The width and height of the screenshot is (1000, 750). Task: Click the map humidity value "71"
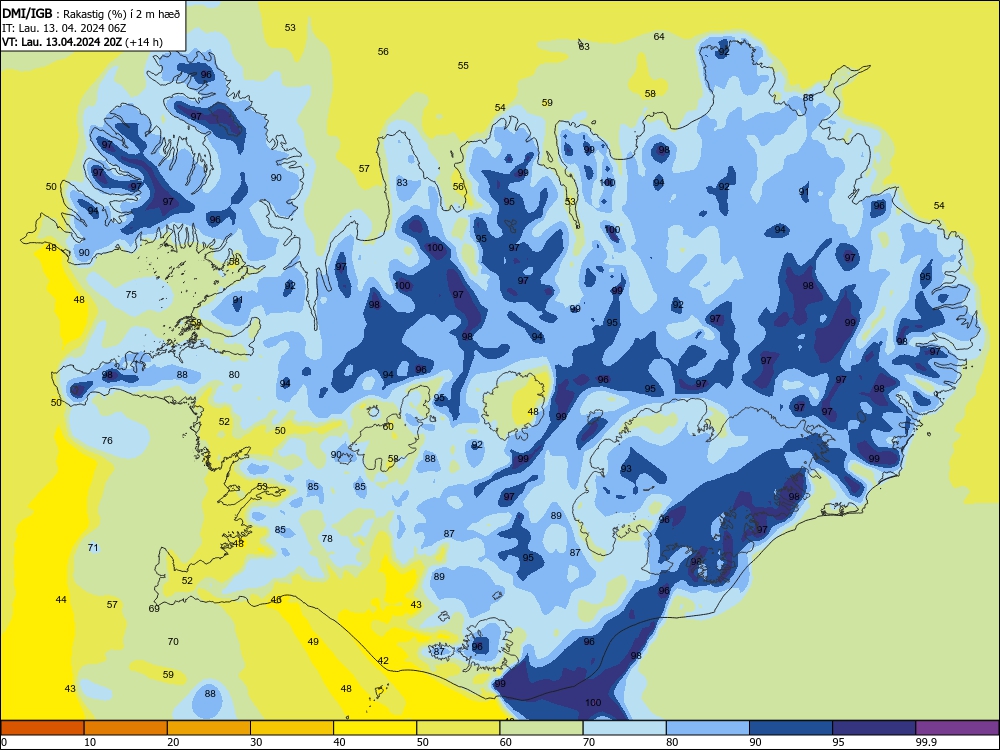[92, 547]
